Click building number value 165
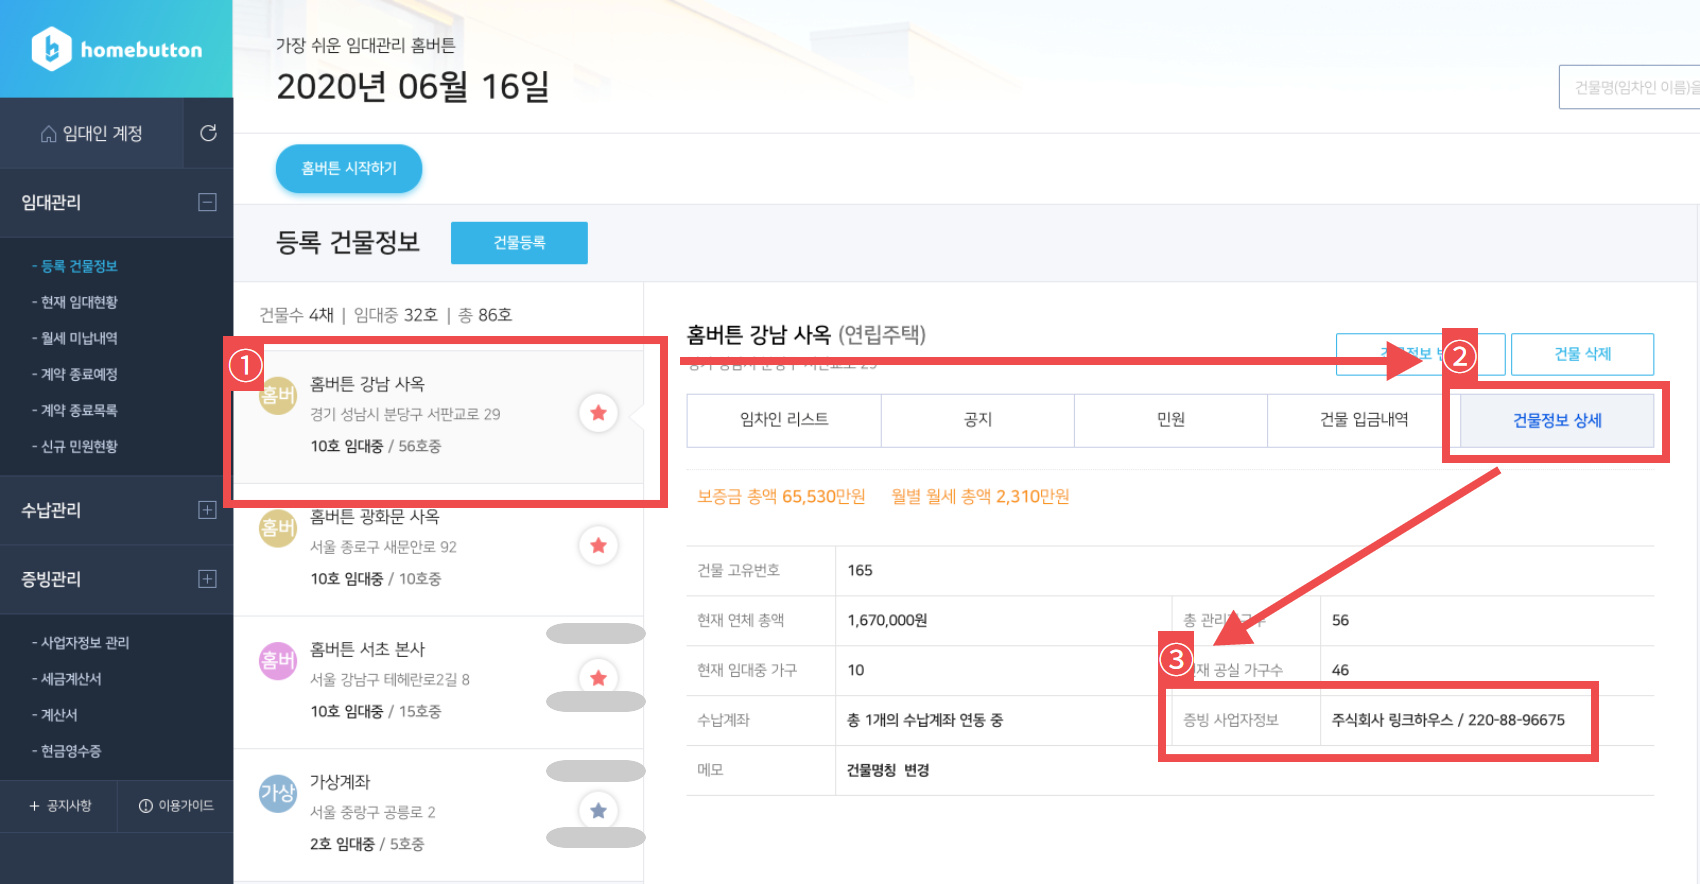Viewport: 1700px width, 884px height. click(860, 570)
